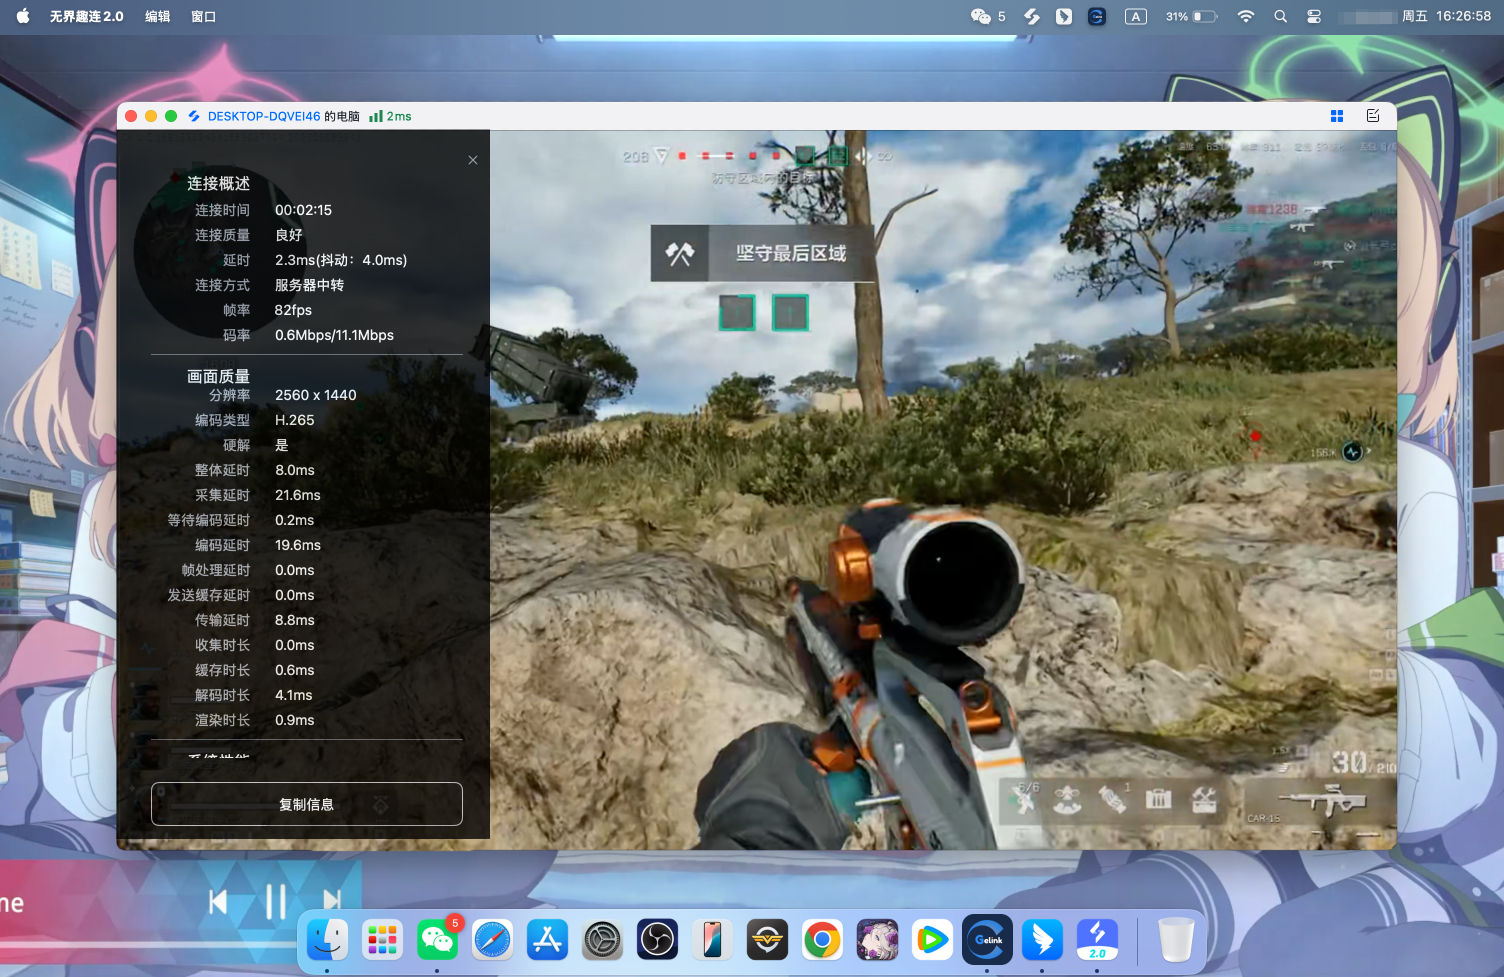
Task: Open Google Chrome from the Dock
Action: (x=823, y=940)
